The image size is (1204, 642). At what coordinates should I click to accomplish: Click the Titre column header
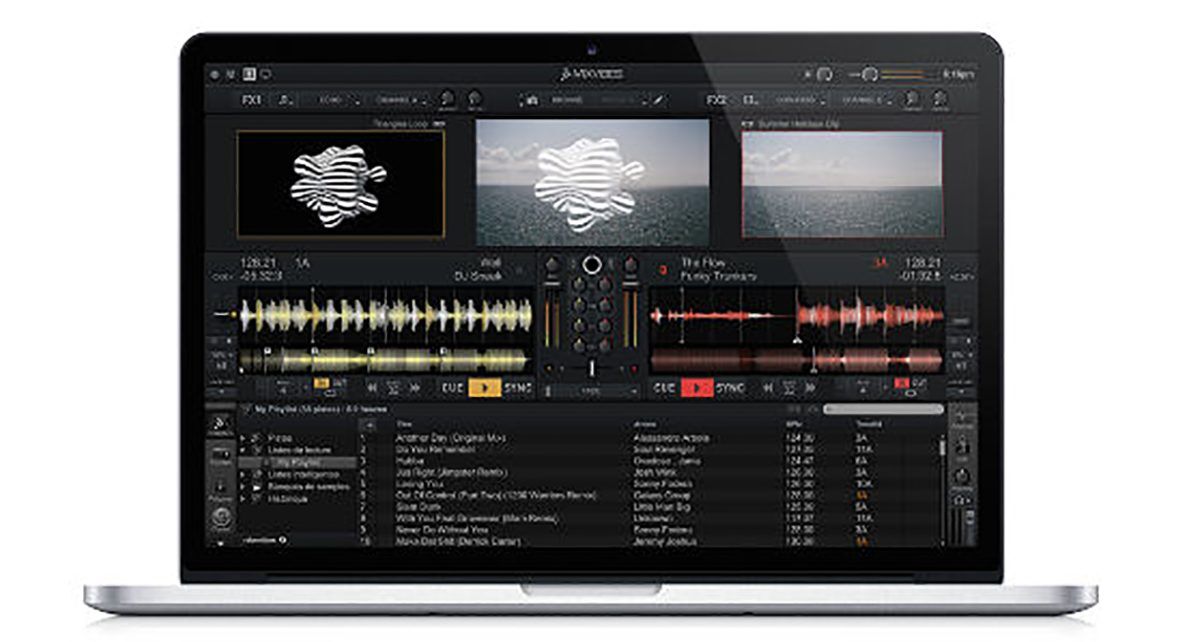click(405, 425)
